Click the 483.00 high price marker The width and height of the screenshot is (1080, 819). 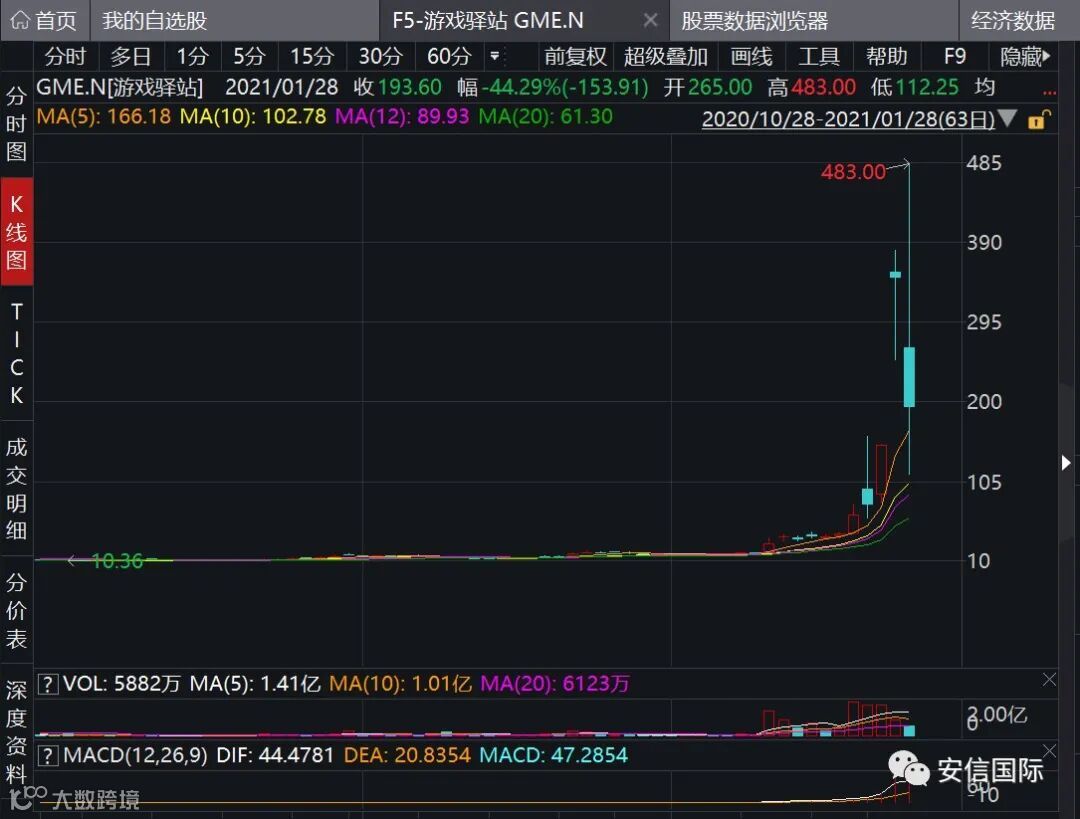[x=853, y=171]
